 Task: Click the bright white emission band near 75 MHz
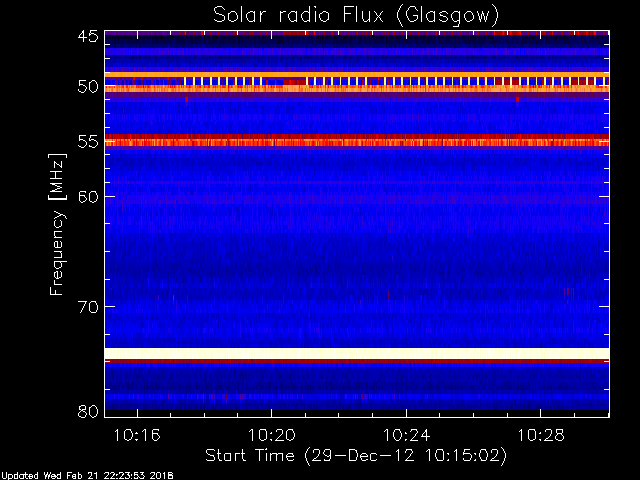click(x=357, y=353)
